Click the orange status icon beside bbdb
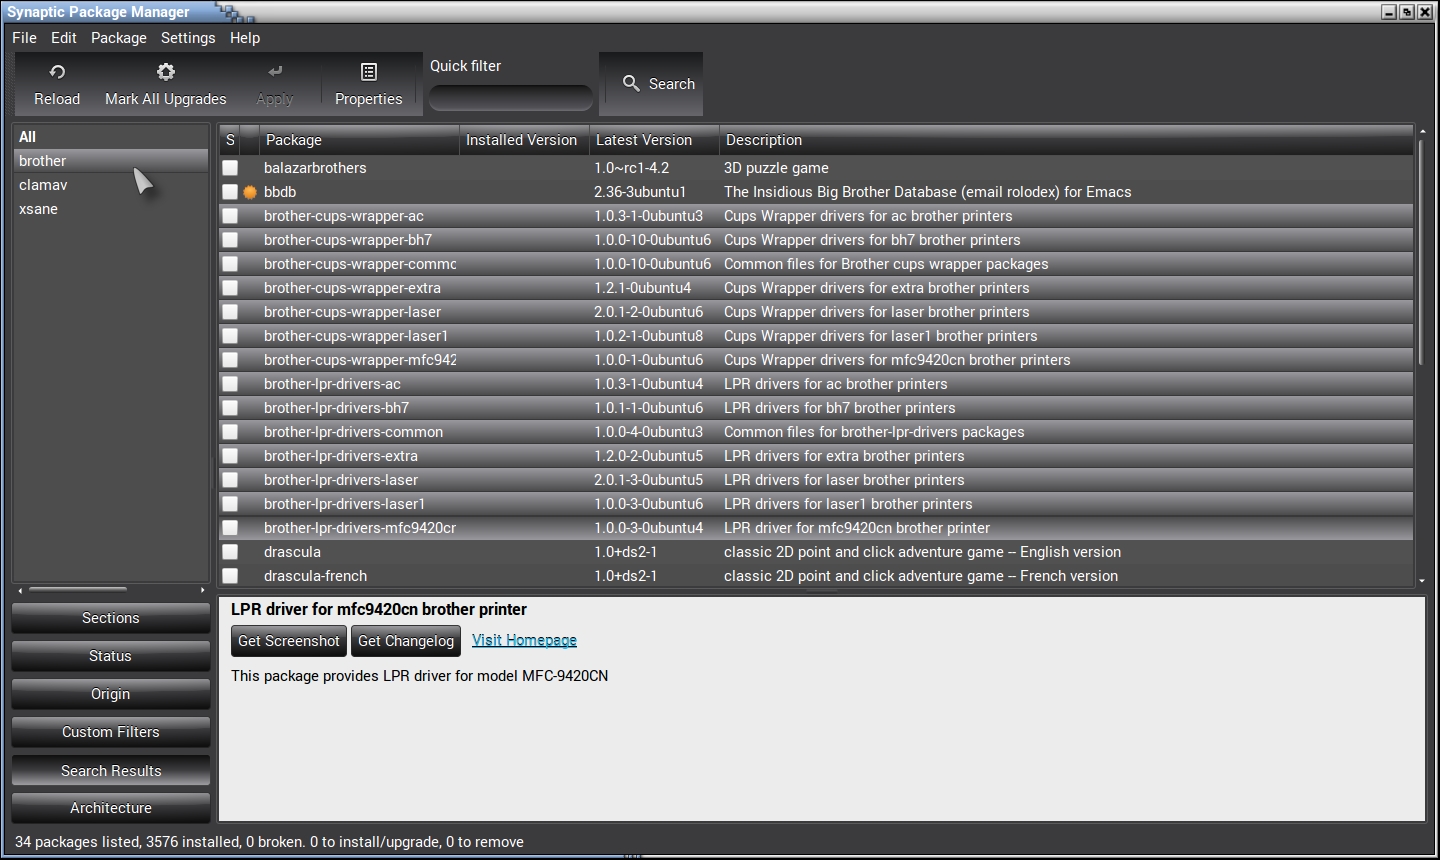Viewport: 1440px width, 860px height. coord(250,192)
